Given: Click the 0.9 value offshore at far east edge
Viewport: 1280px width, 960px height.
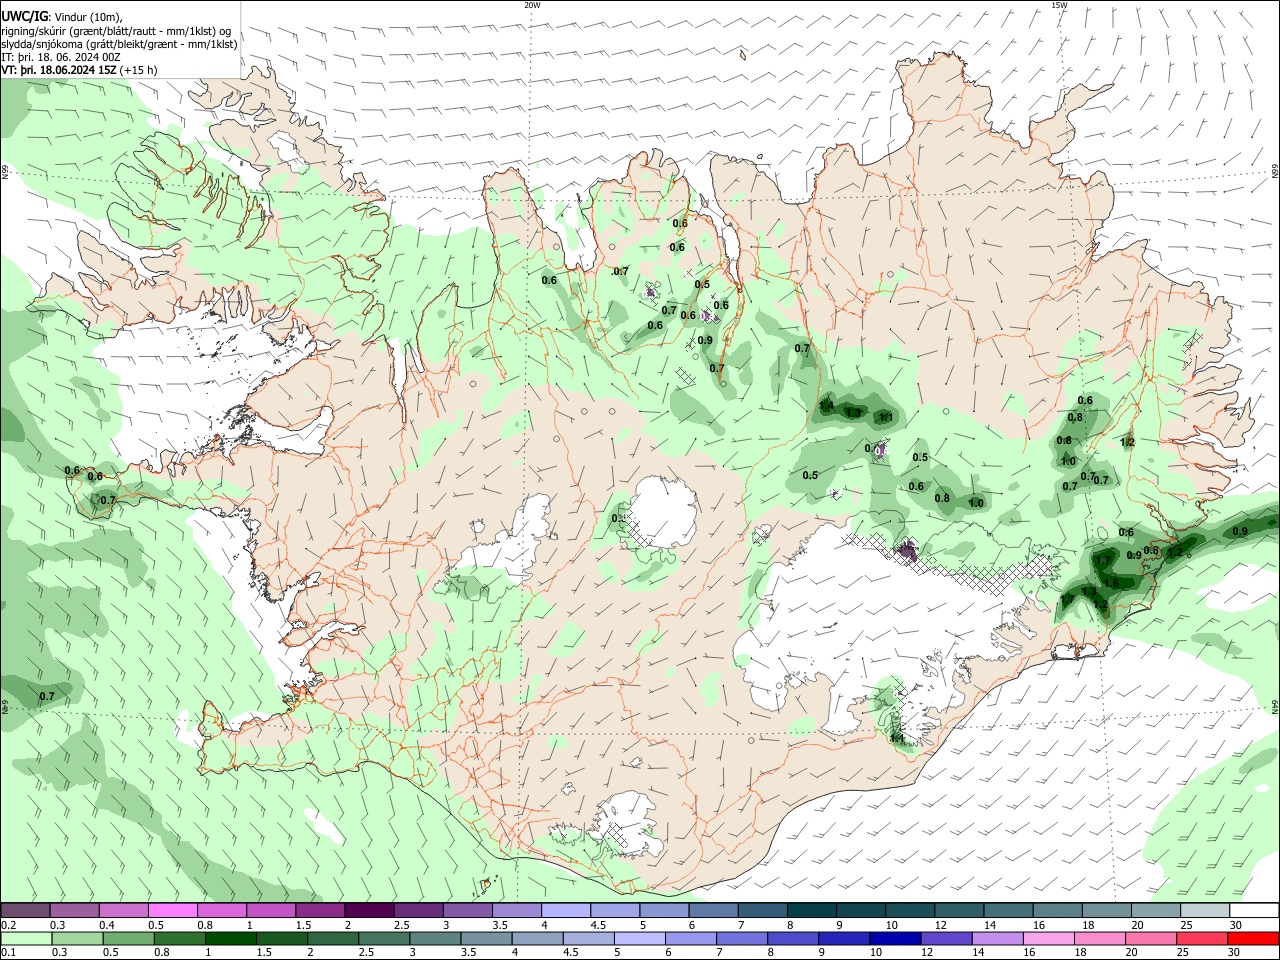Looking at the screenshot, I should [1240, 531].
